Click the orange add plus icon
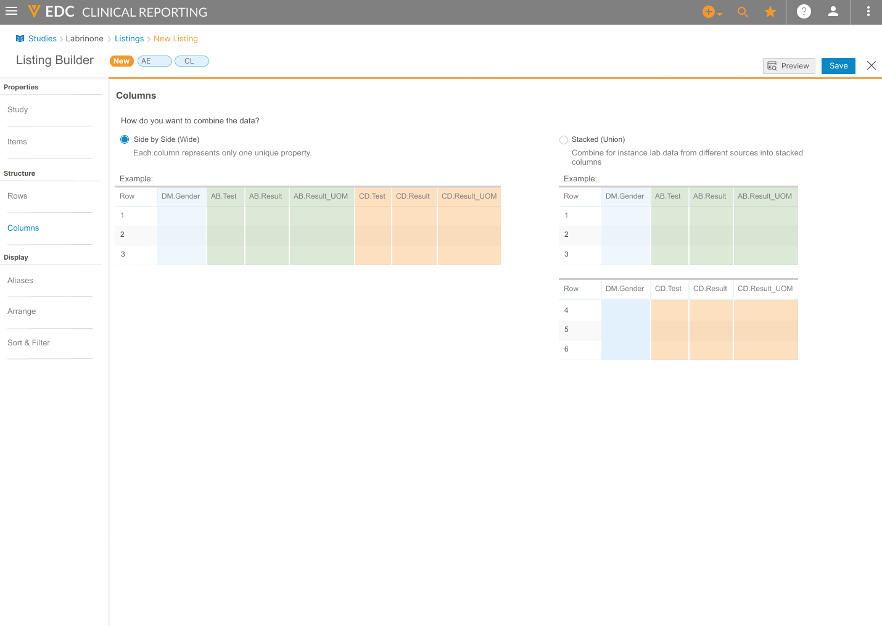This screenshot has height=626, width=882. 708,12
